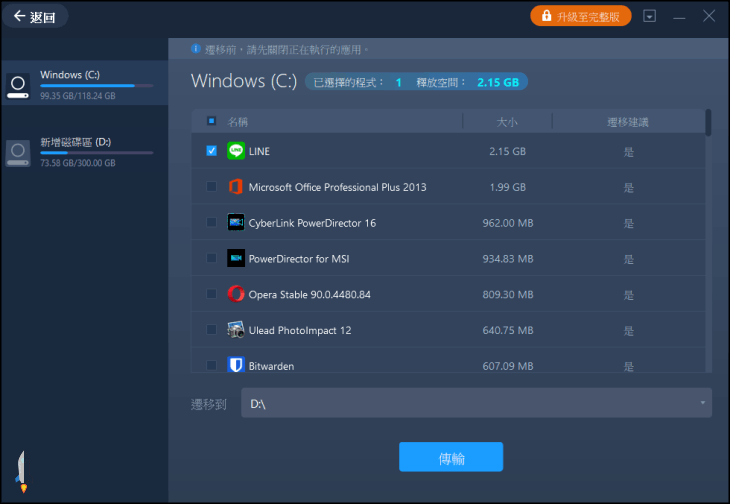Click the Bitwarden shield icon

pos(236,364)
